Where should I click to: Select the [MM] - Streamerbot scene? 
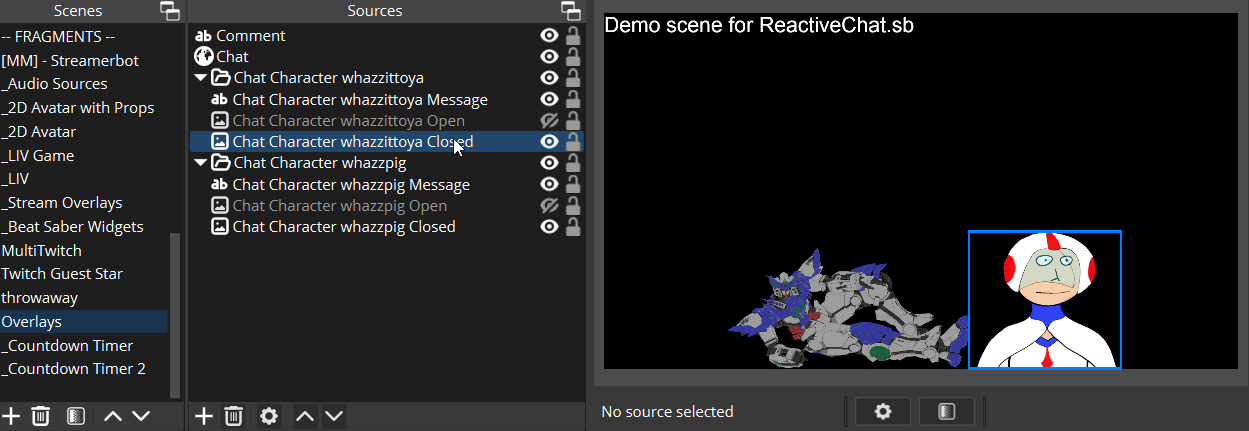[x=84, y=61]
